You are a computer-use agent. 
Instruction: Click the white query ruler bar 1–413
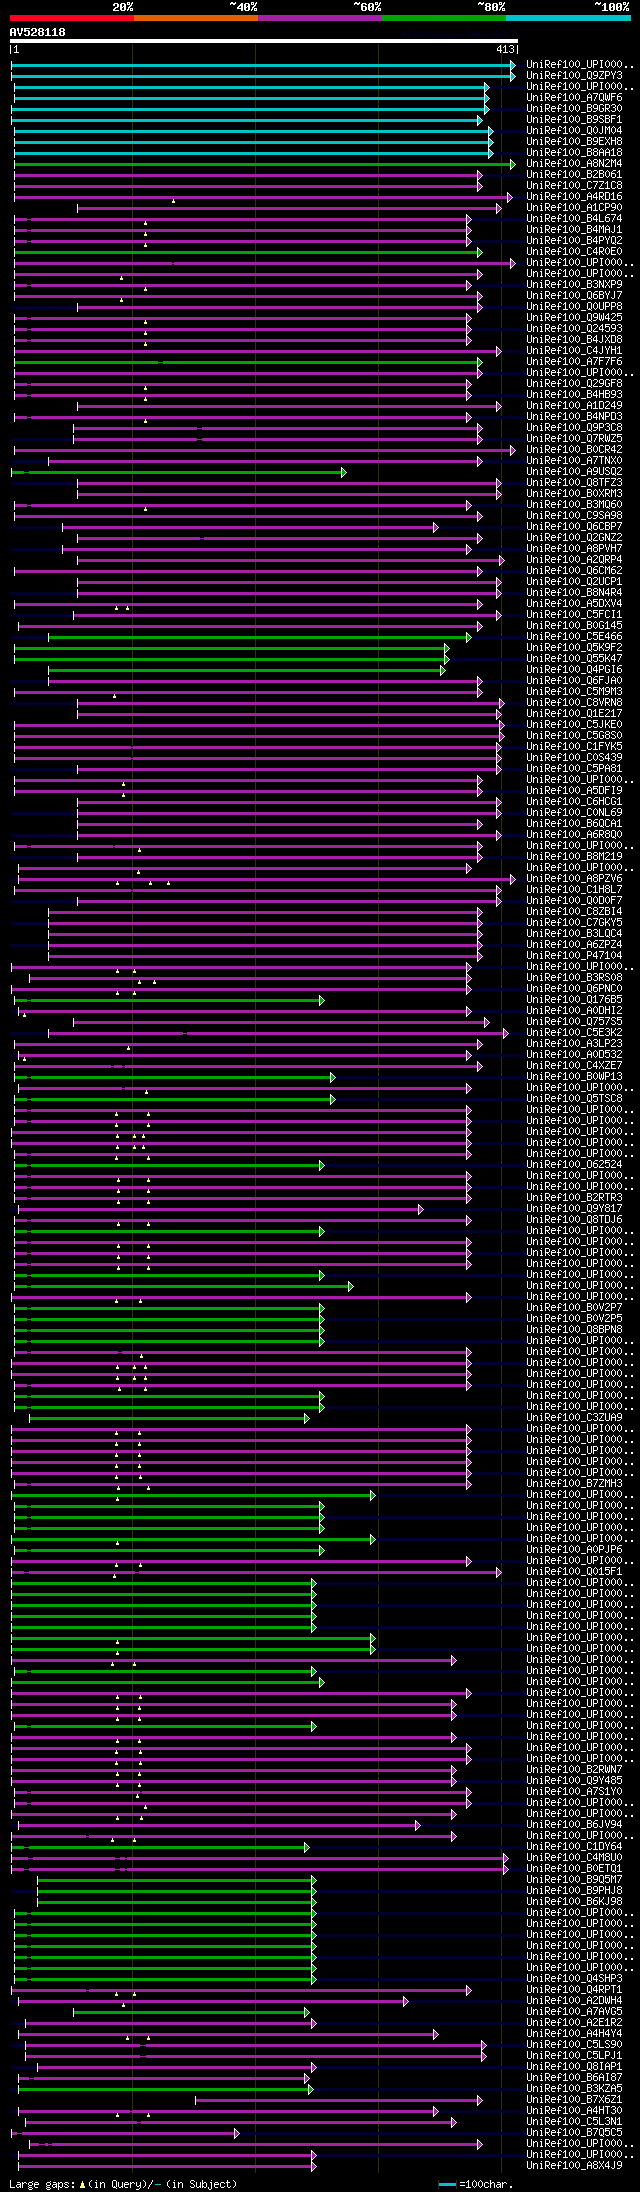264,41
